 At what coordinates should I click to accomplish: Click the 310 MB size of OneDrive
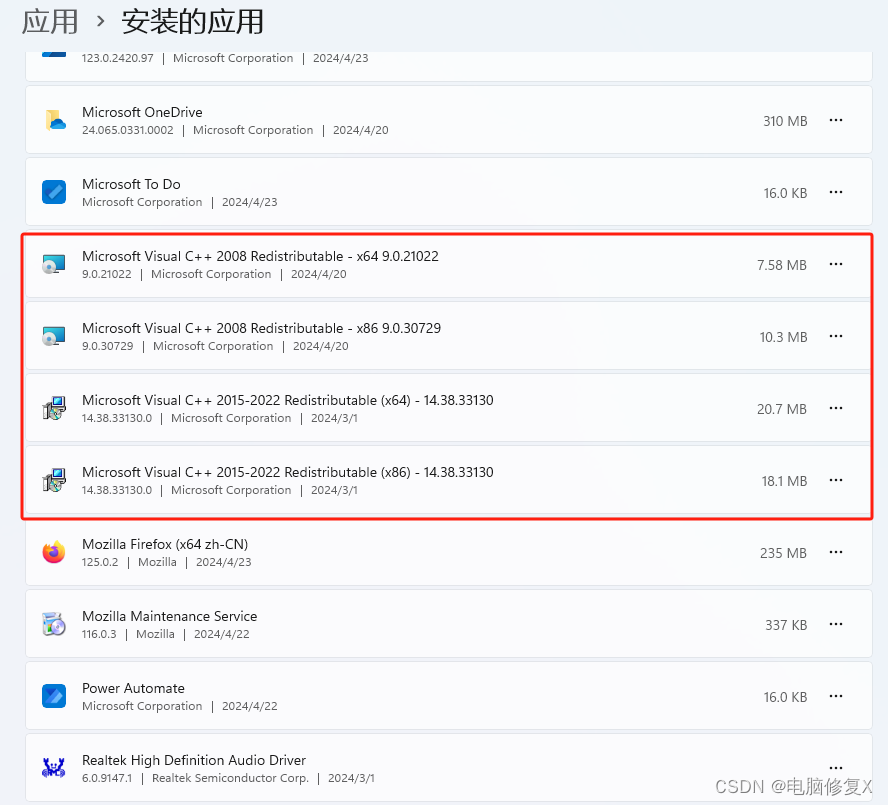(785, 121)
